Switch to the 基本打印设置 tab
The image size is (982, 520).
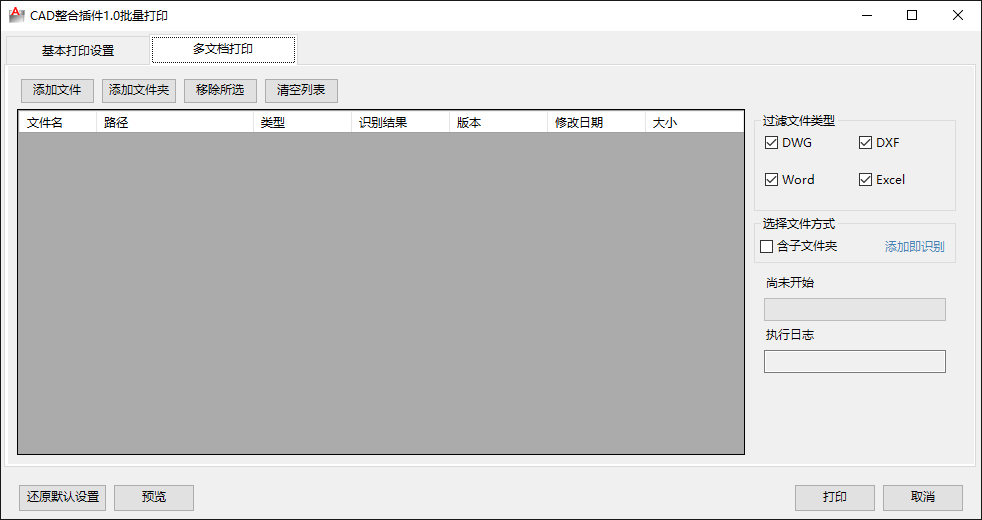pos(78,51)
